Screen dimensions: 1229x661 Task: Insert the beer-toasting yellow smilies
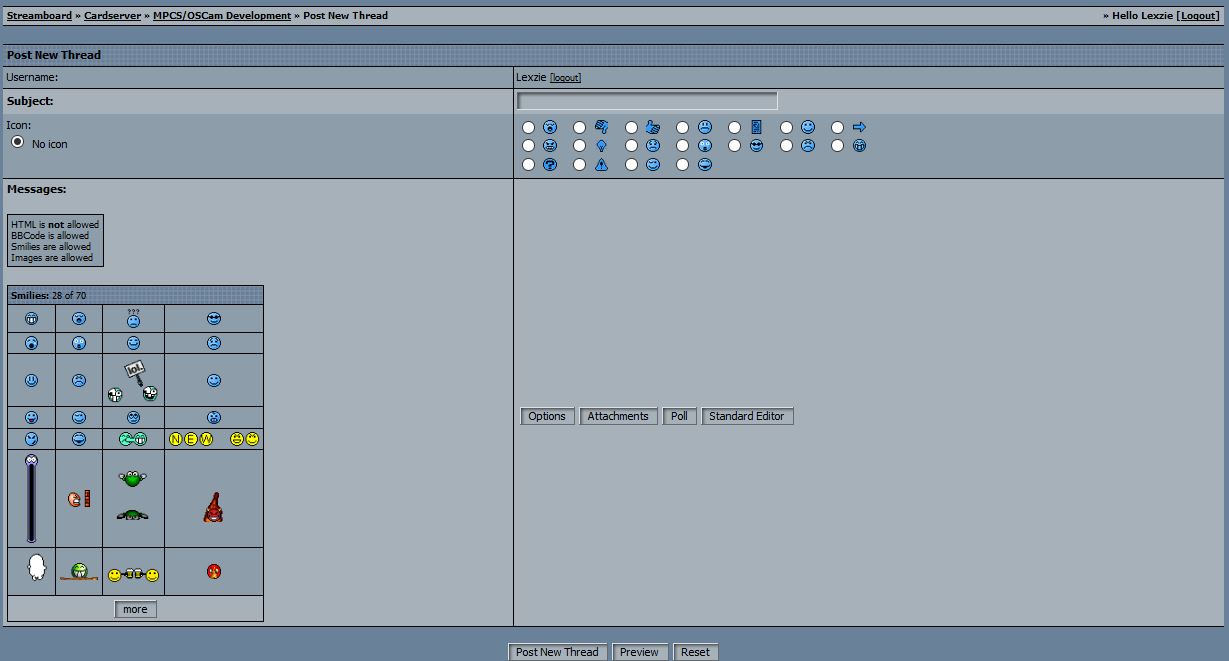(133, 575)
